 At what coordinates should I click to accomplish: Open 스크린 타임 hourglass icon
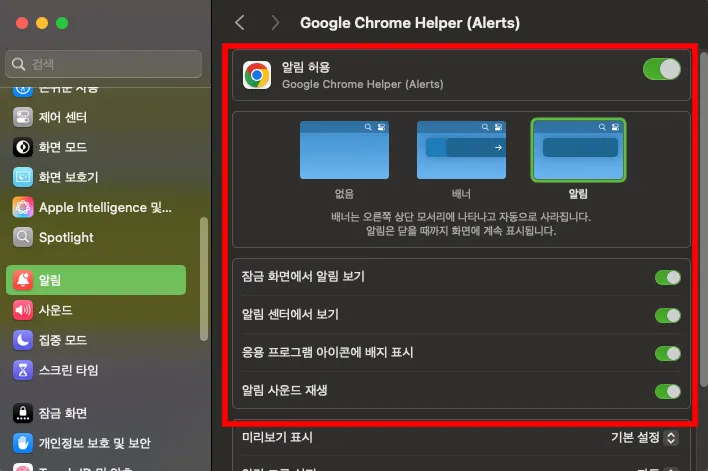[x=23, y=370]
